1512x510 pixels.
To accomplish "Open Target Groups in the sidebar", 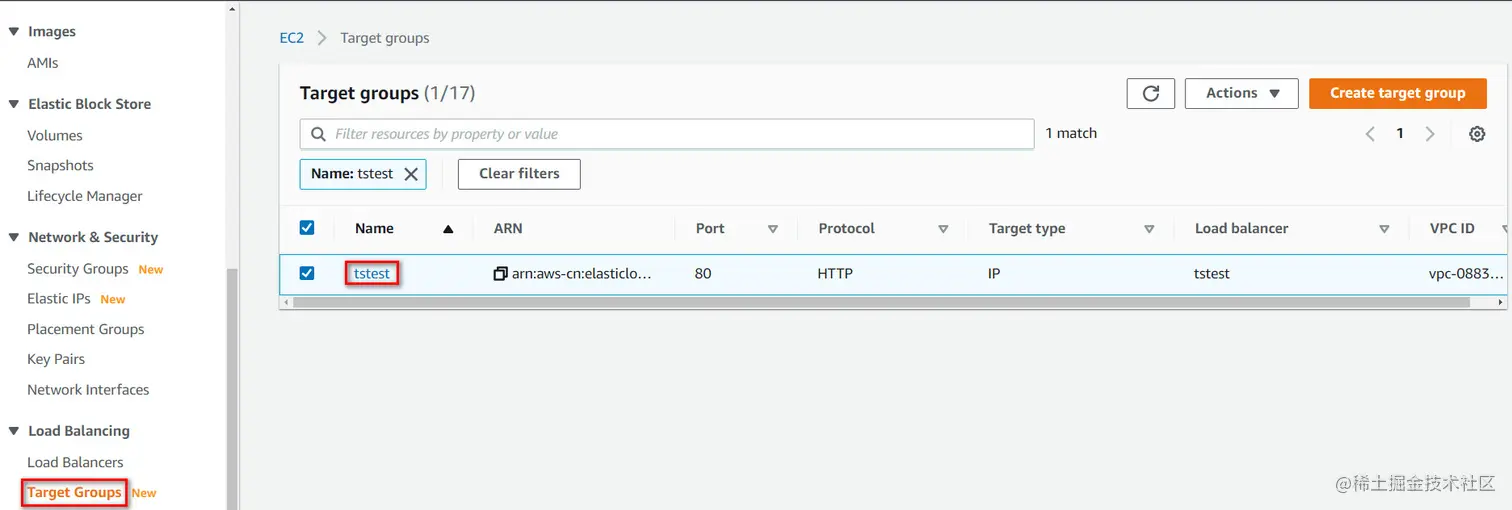I will pos(74,493).
